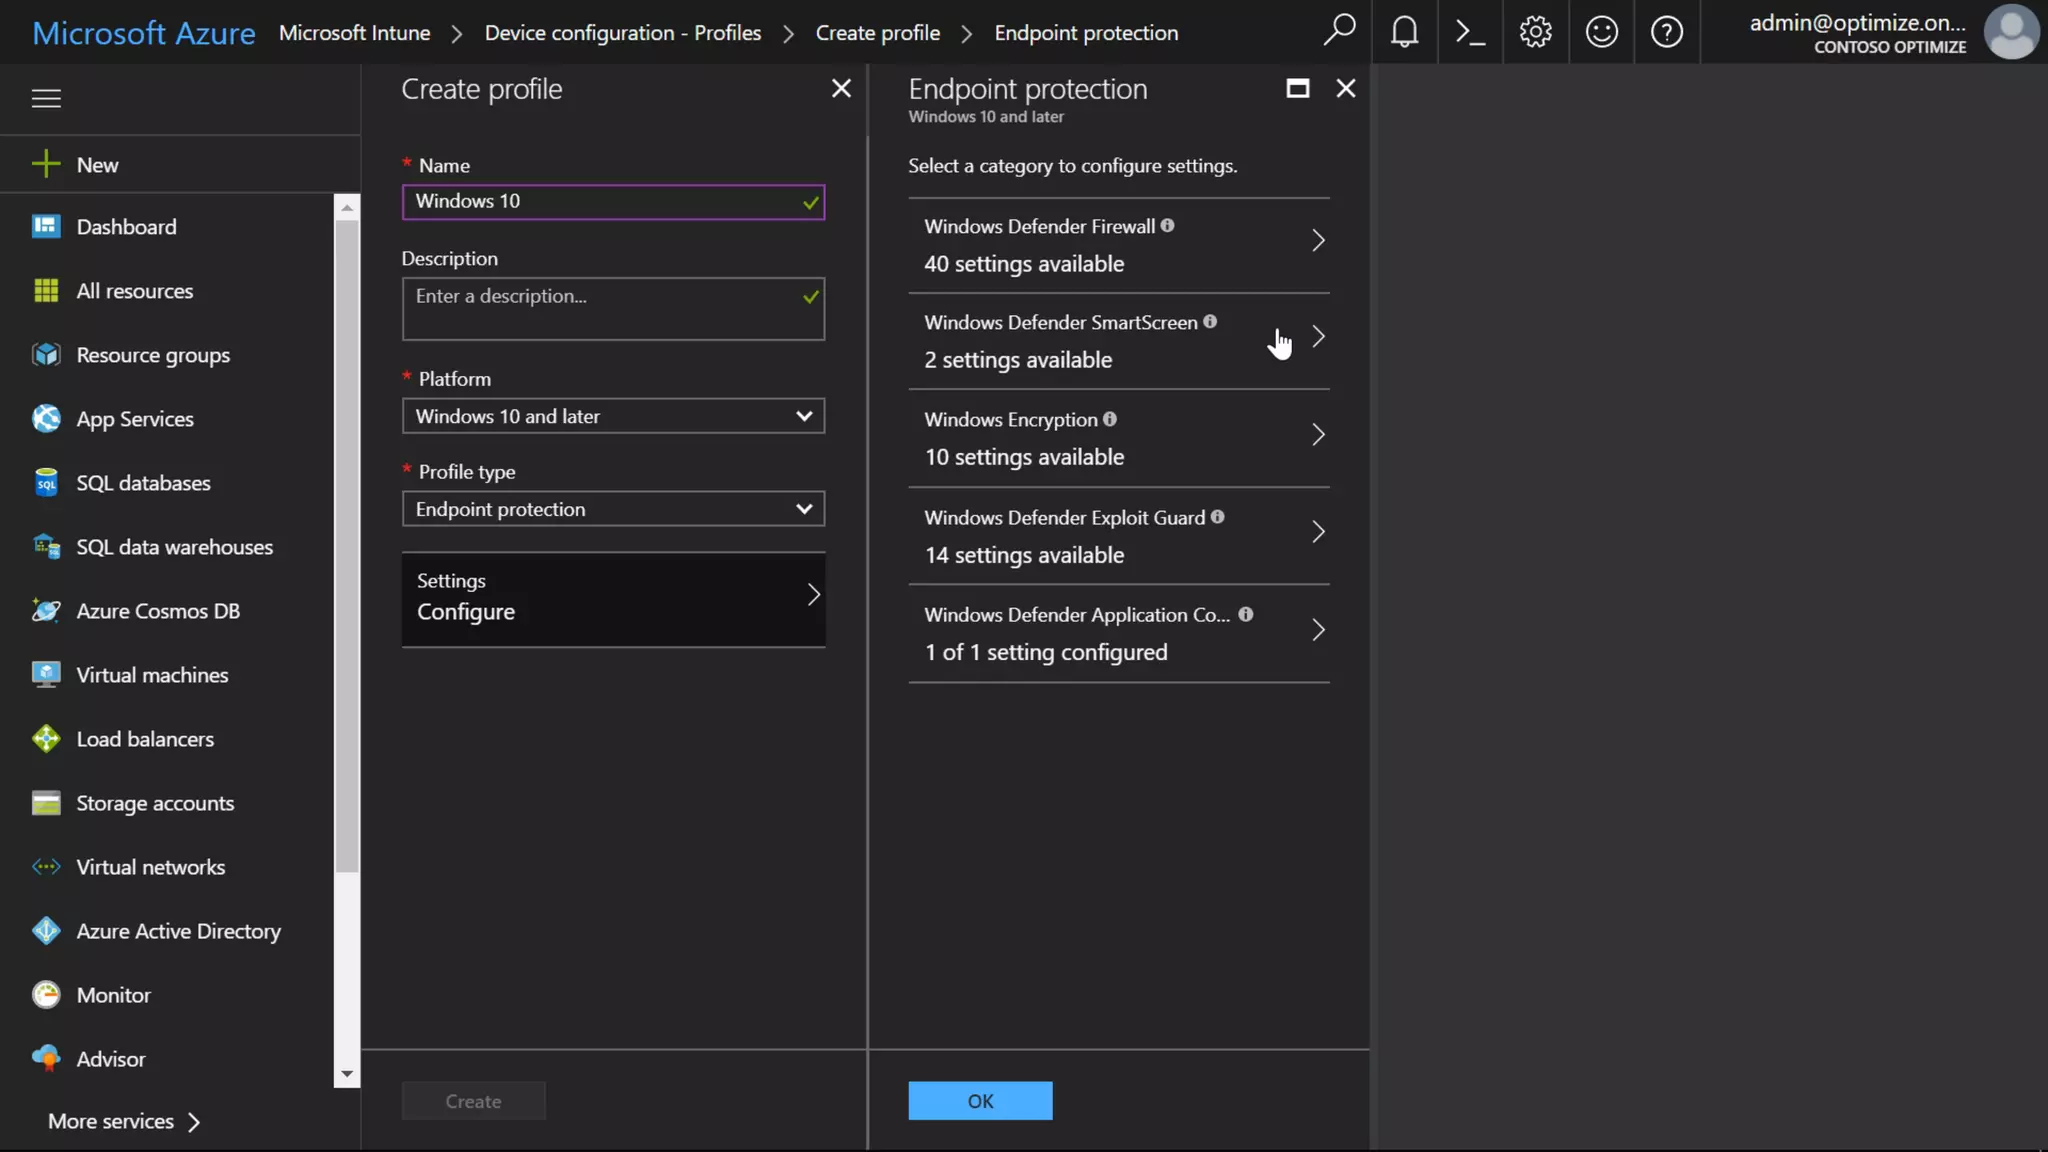Select Endpoint protection breadcrumb
2048x1152 pixels.
1086,33
